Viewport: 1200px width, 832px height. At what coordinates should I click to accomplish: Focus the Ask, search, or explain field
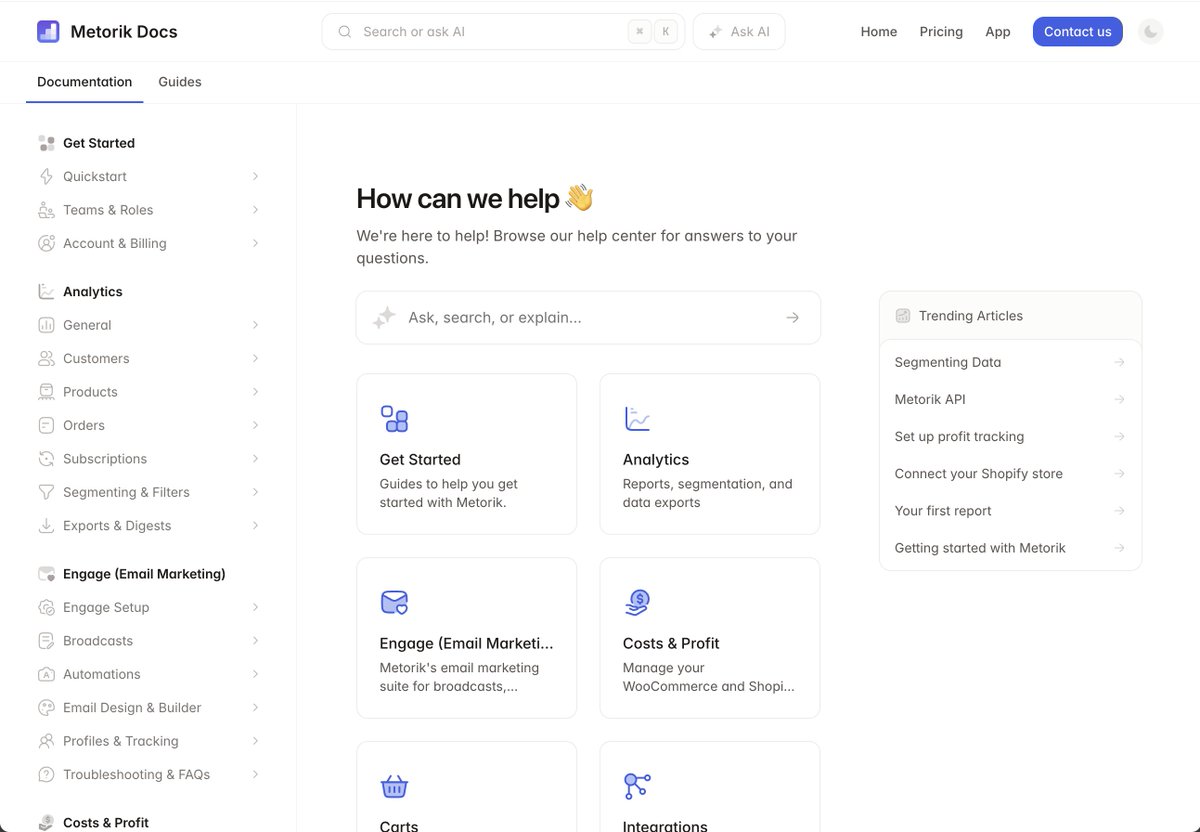(588, 318)
